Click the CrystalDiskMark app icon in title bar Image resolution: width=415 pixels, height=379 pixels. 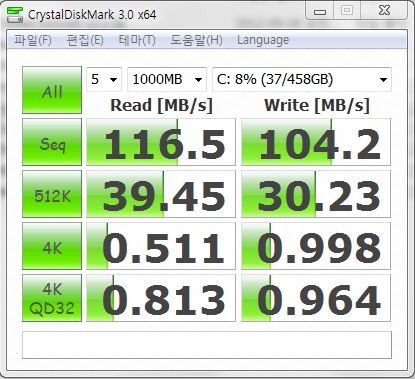(x=15, y=15)
